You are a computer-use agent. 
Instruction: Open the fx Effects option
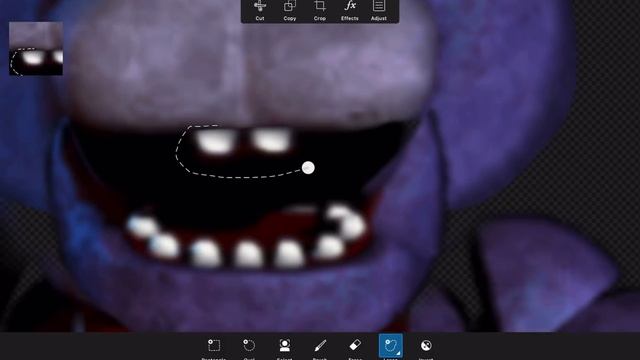350,11
